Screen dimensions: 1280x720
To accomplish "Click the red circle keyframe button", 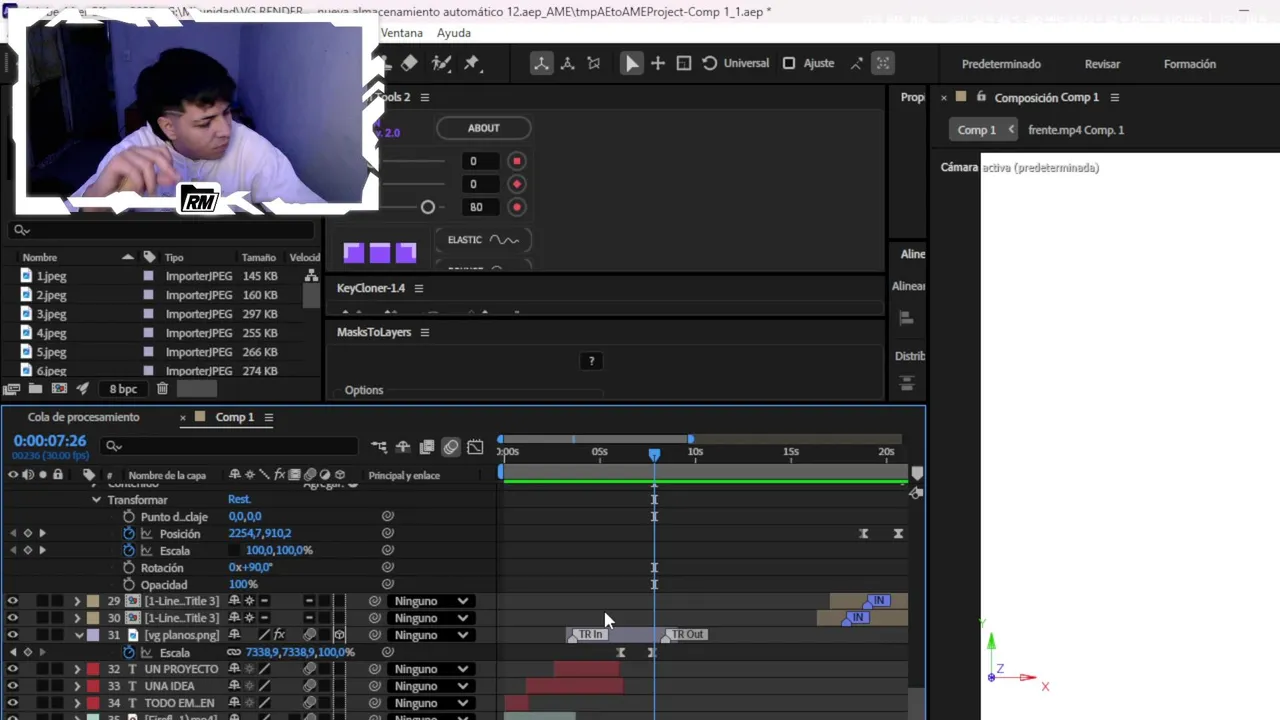I will [x=517, y=207].
